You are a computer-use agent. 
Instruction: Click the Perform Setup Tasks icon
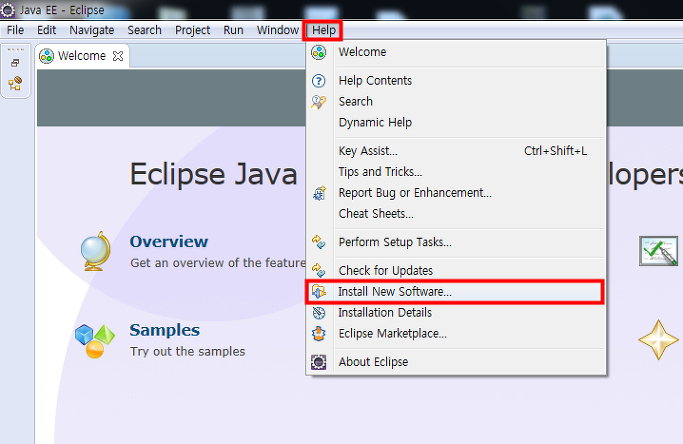click(x=318, y=242)
